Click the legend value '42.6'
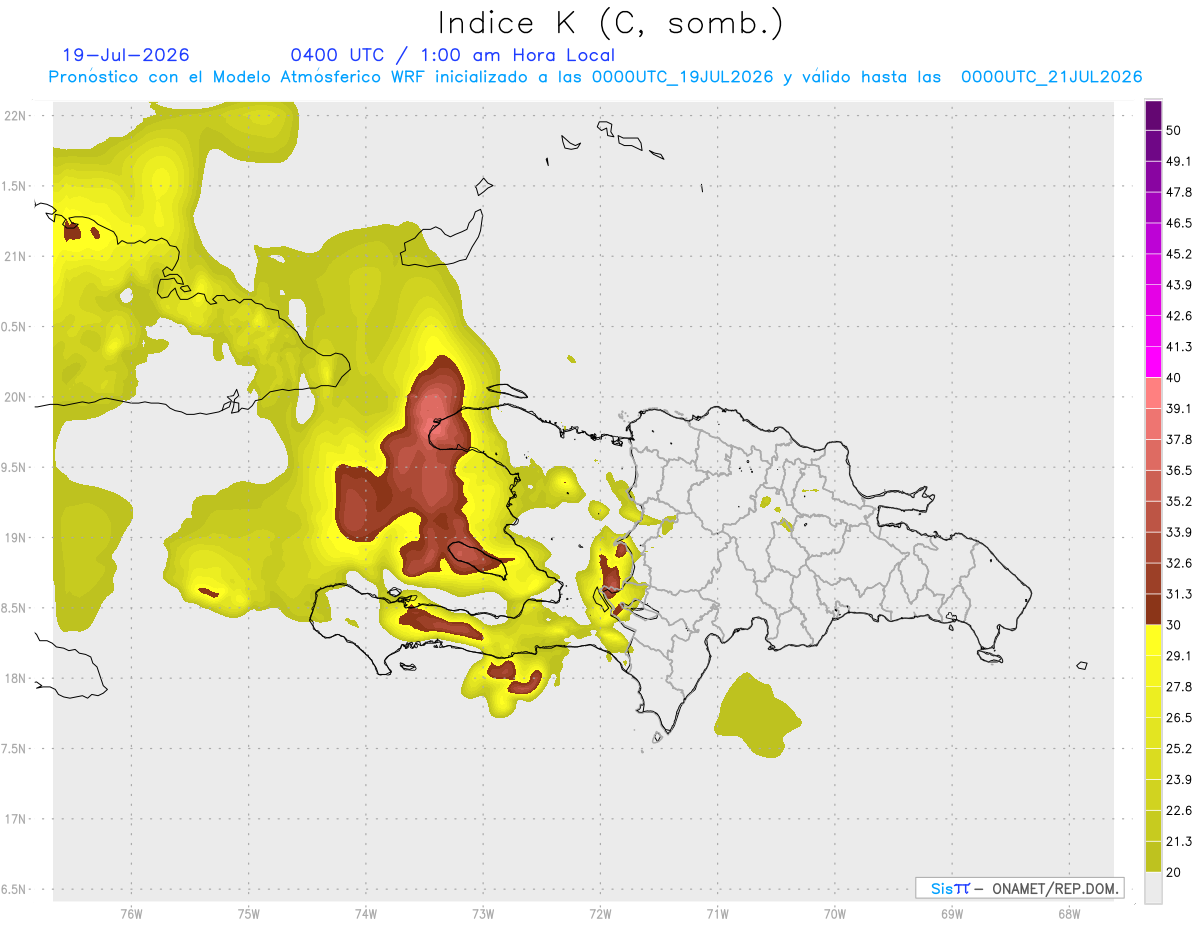 pyautogui.click(x=1179, y=316)
